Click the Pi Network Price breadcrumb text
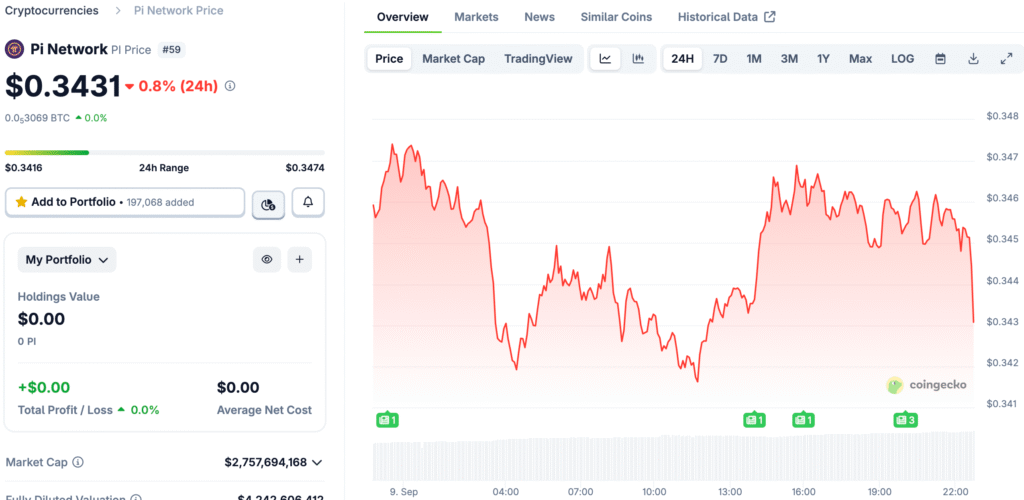This screenshot has width=1024, height=500. (178, 10)
